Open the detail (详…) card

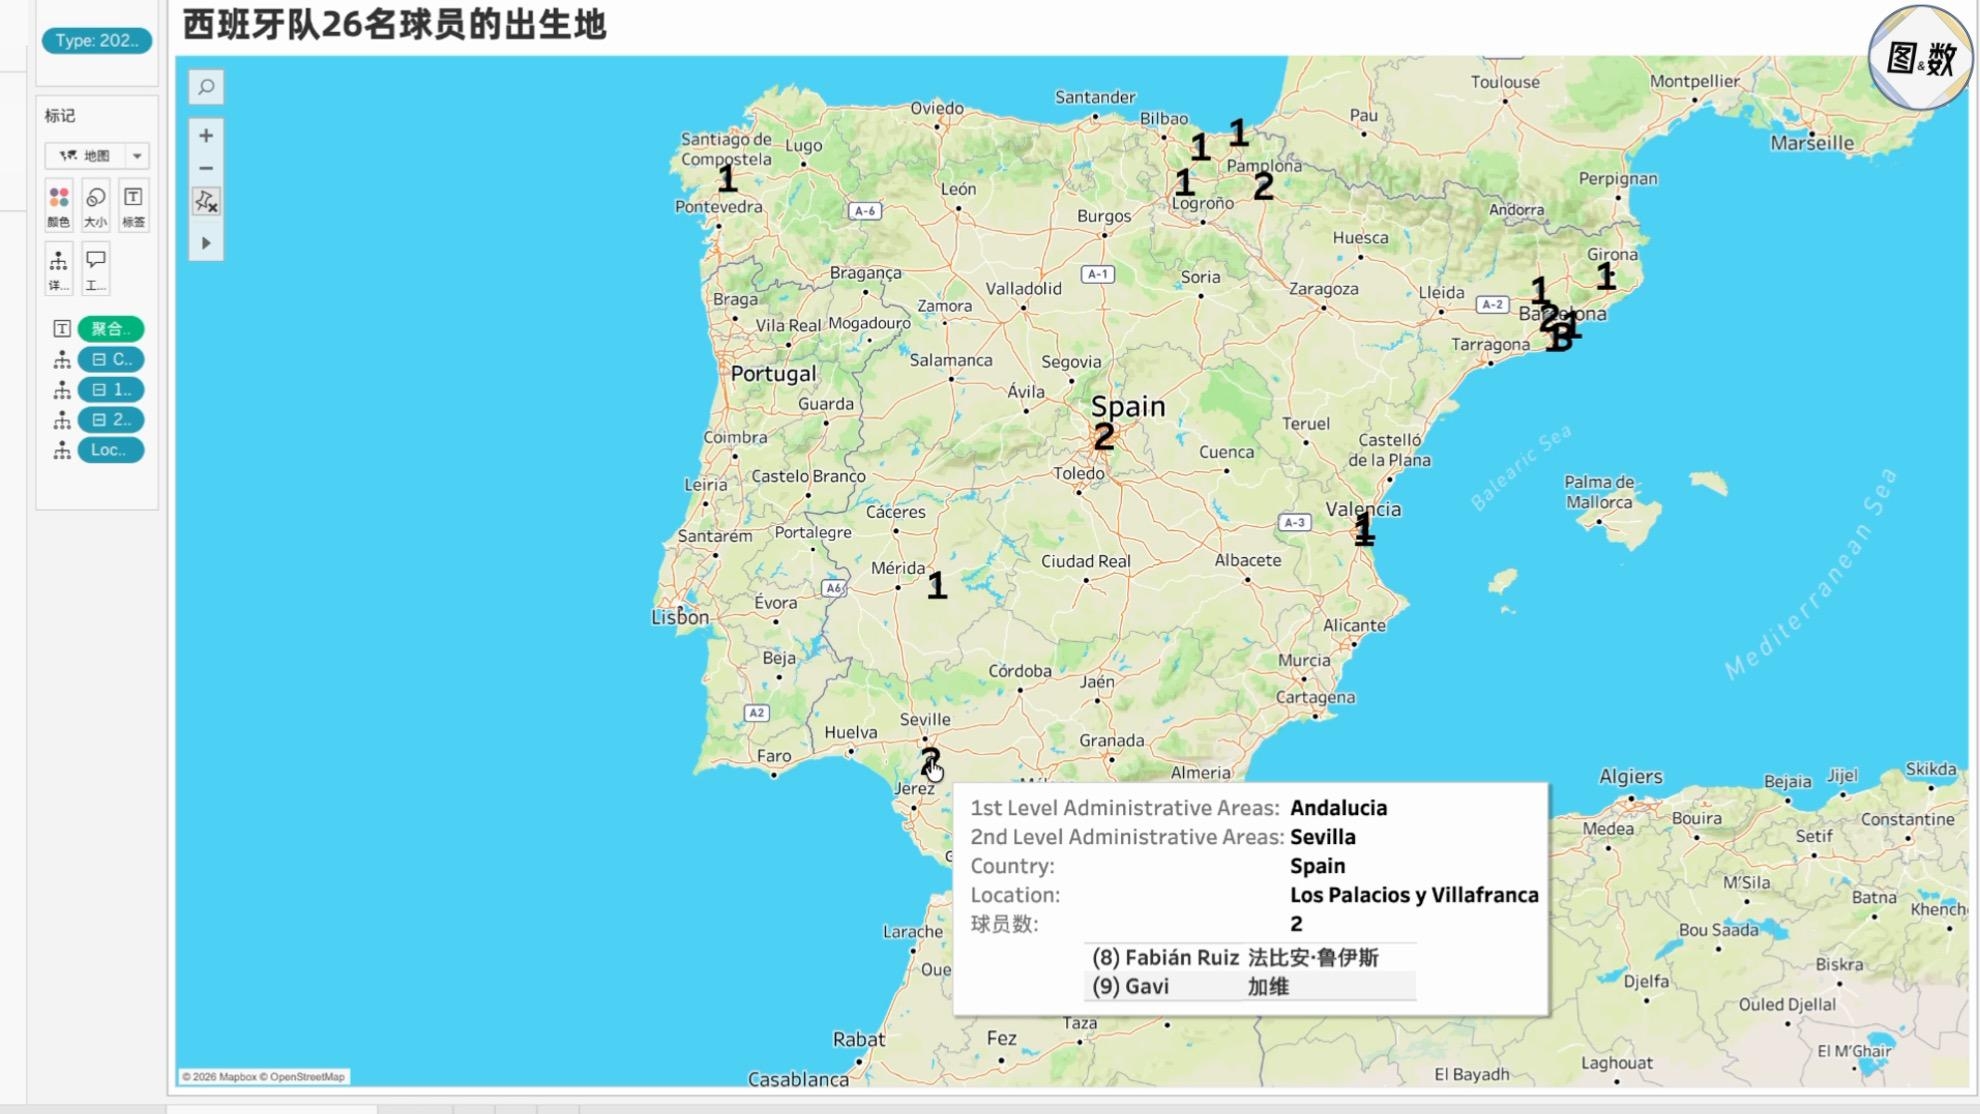click(x=59, y=269)
